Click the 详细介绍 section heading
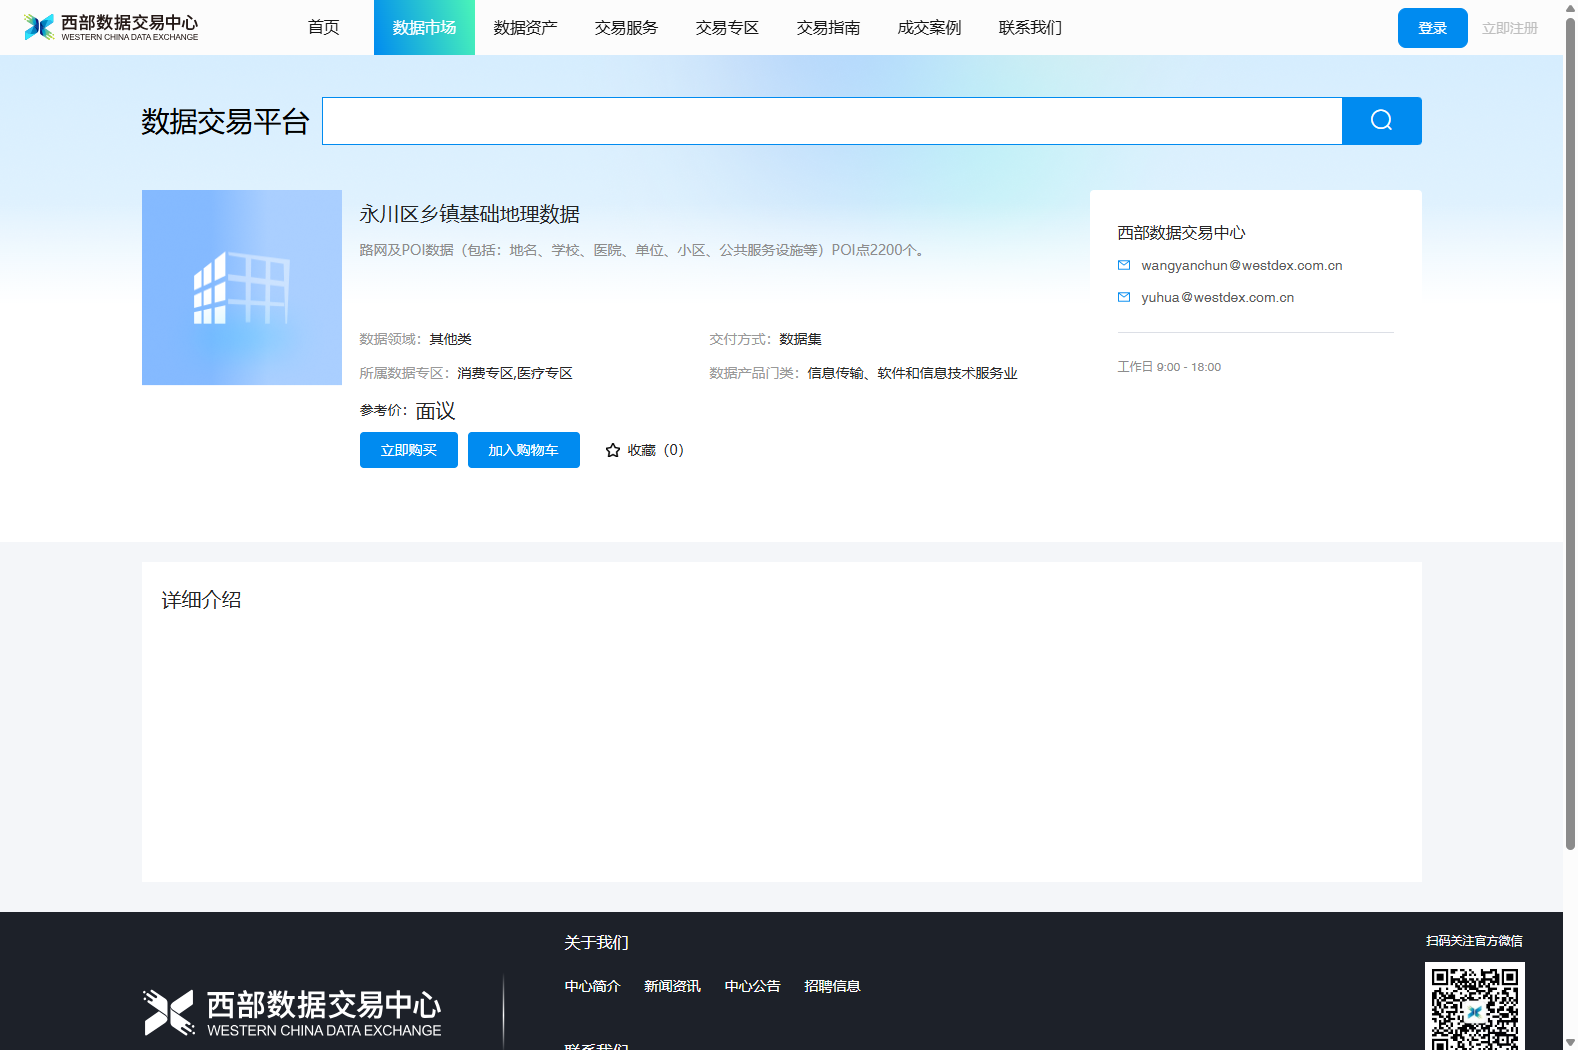Image resolution: width=1578 pixels, height=1050 pixels. pyautogui.click(x=201, y=600)
